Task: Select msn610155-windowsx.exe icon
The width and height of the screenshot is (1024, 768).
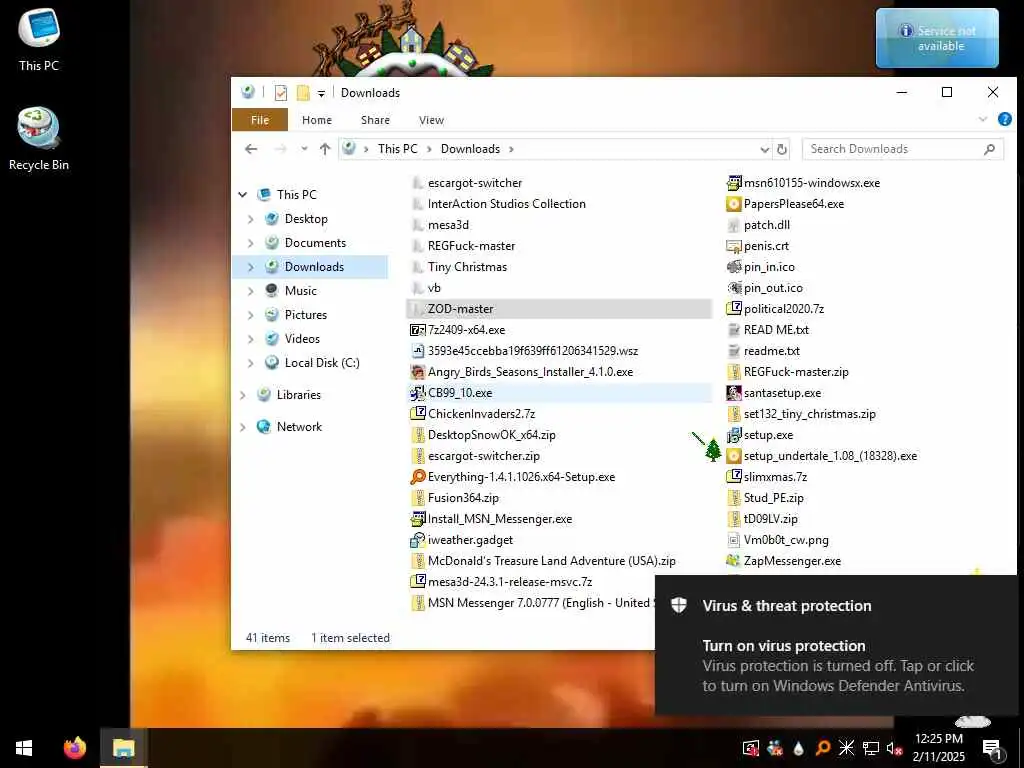Action: tap(733, 184)
